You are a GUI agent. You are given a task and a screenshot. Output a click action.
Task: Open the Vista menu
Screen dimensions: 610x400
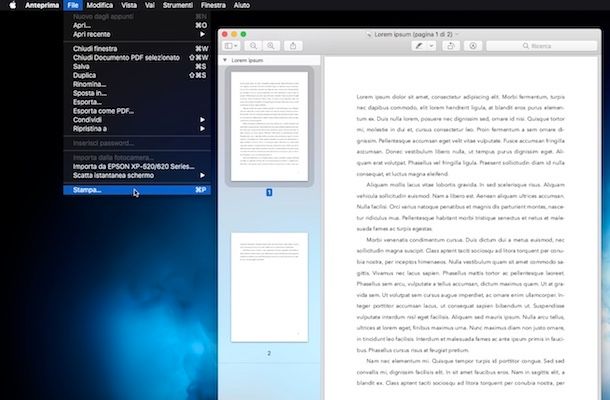(x=129, y=5)
